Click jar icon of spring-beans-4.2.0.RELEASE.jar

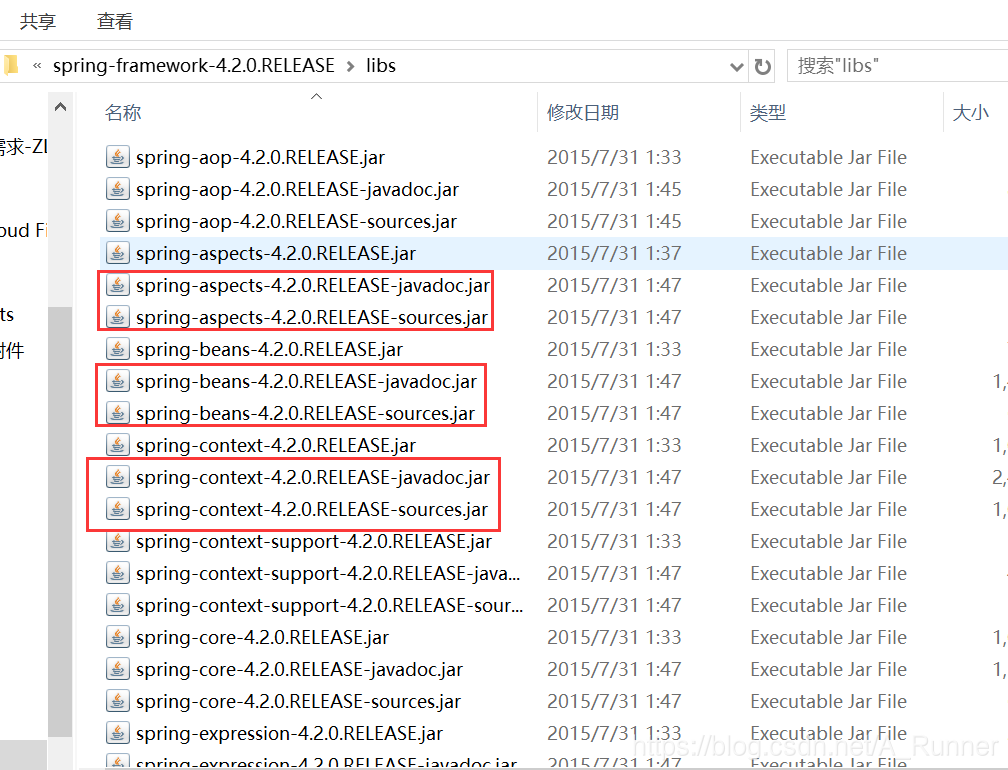click(118, 349)
